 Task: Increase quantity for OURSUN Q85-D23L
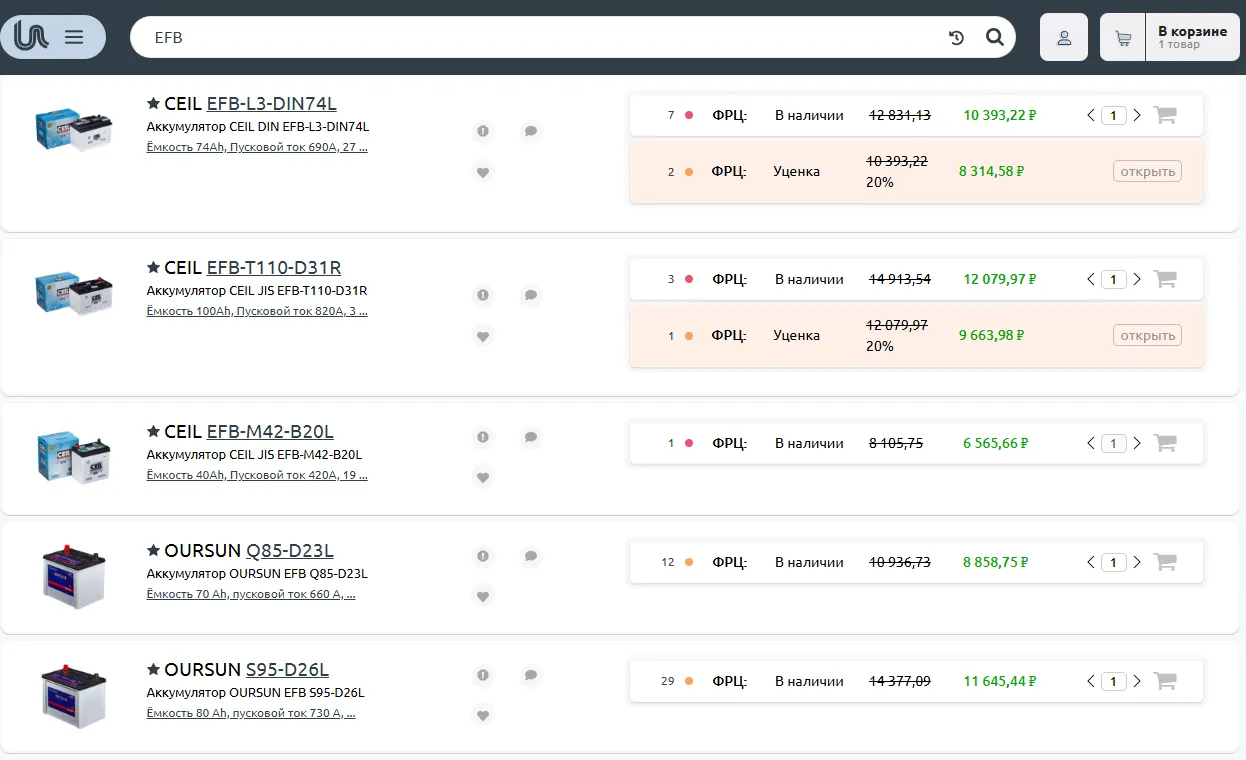point(1137,562)
